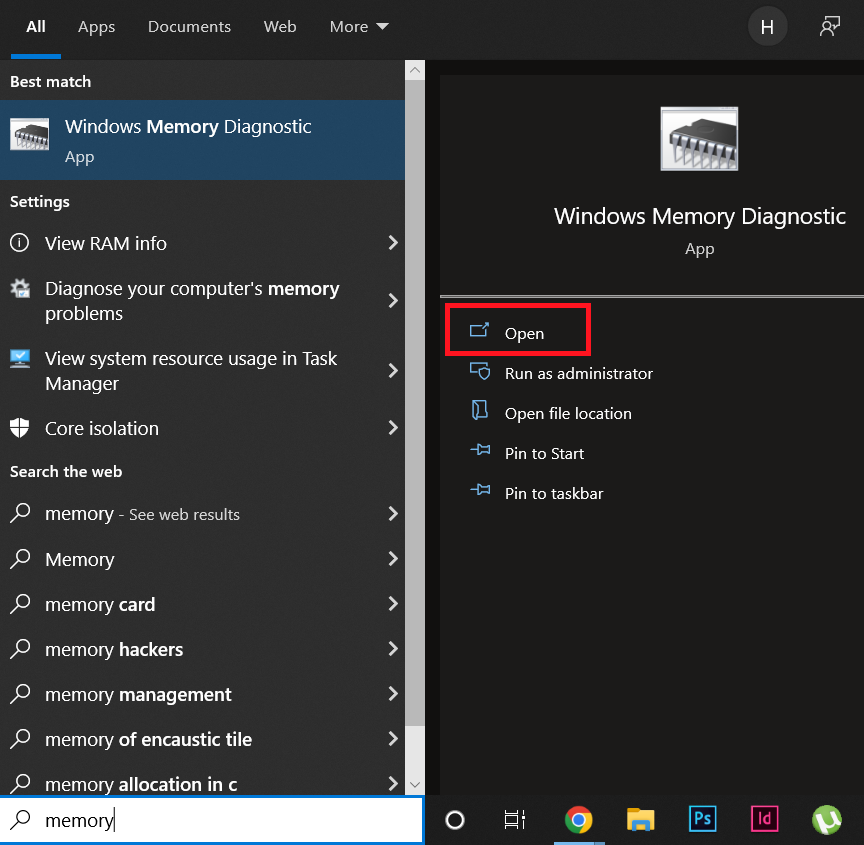
Task: Click the Run as administrator shield icon
Action: point(479,371)
